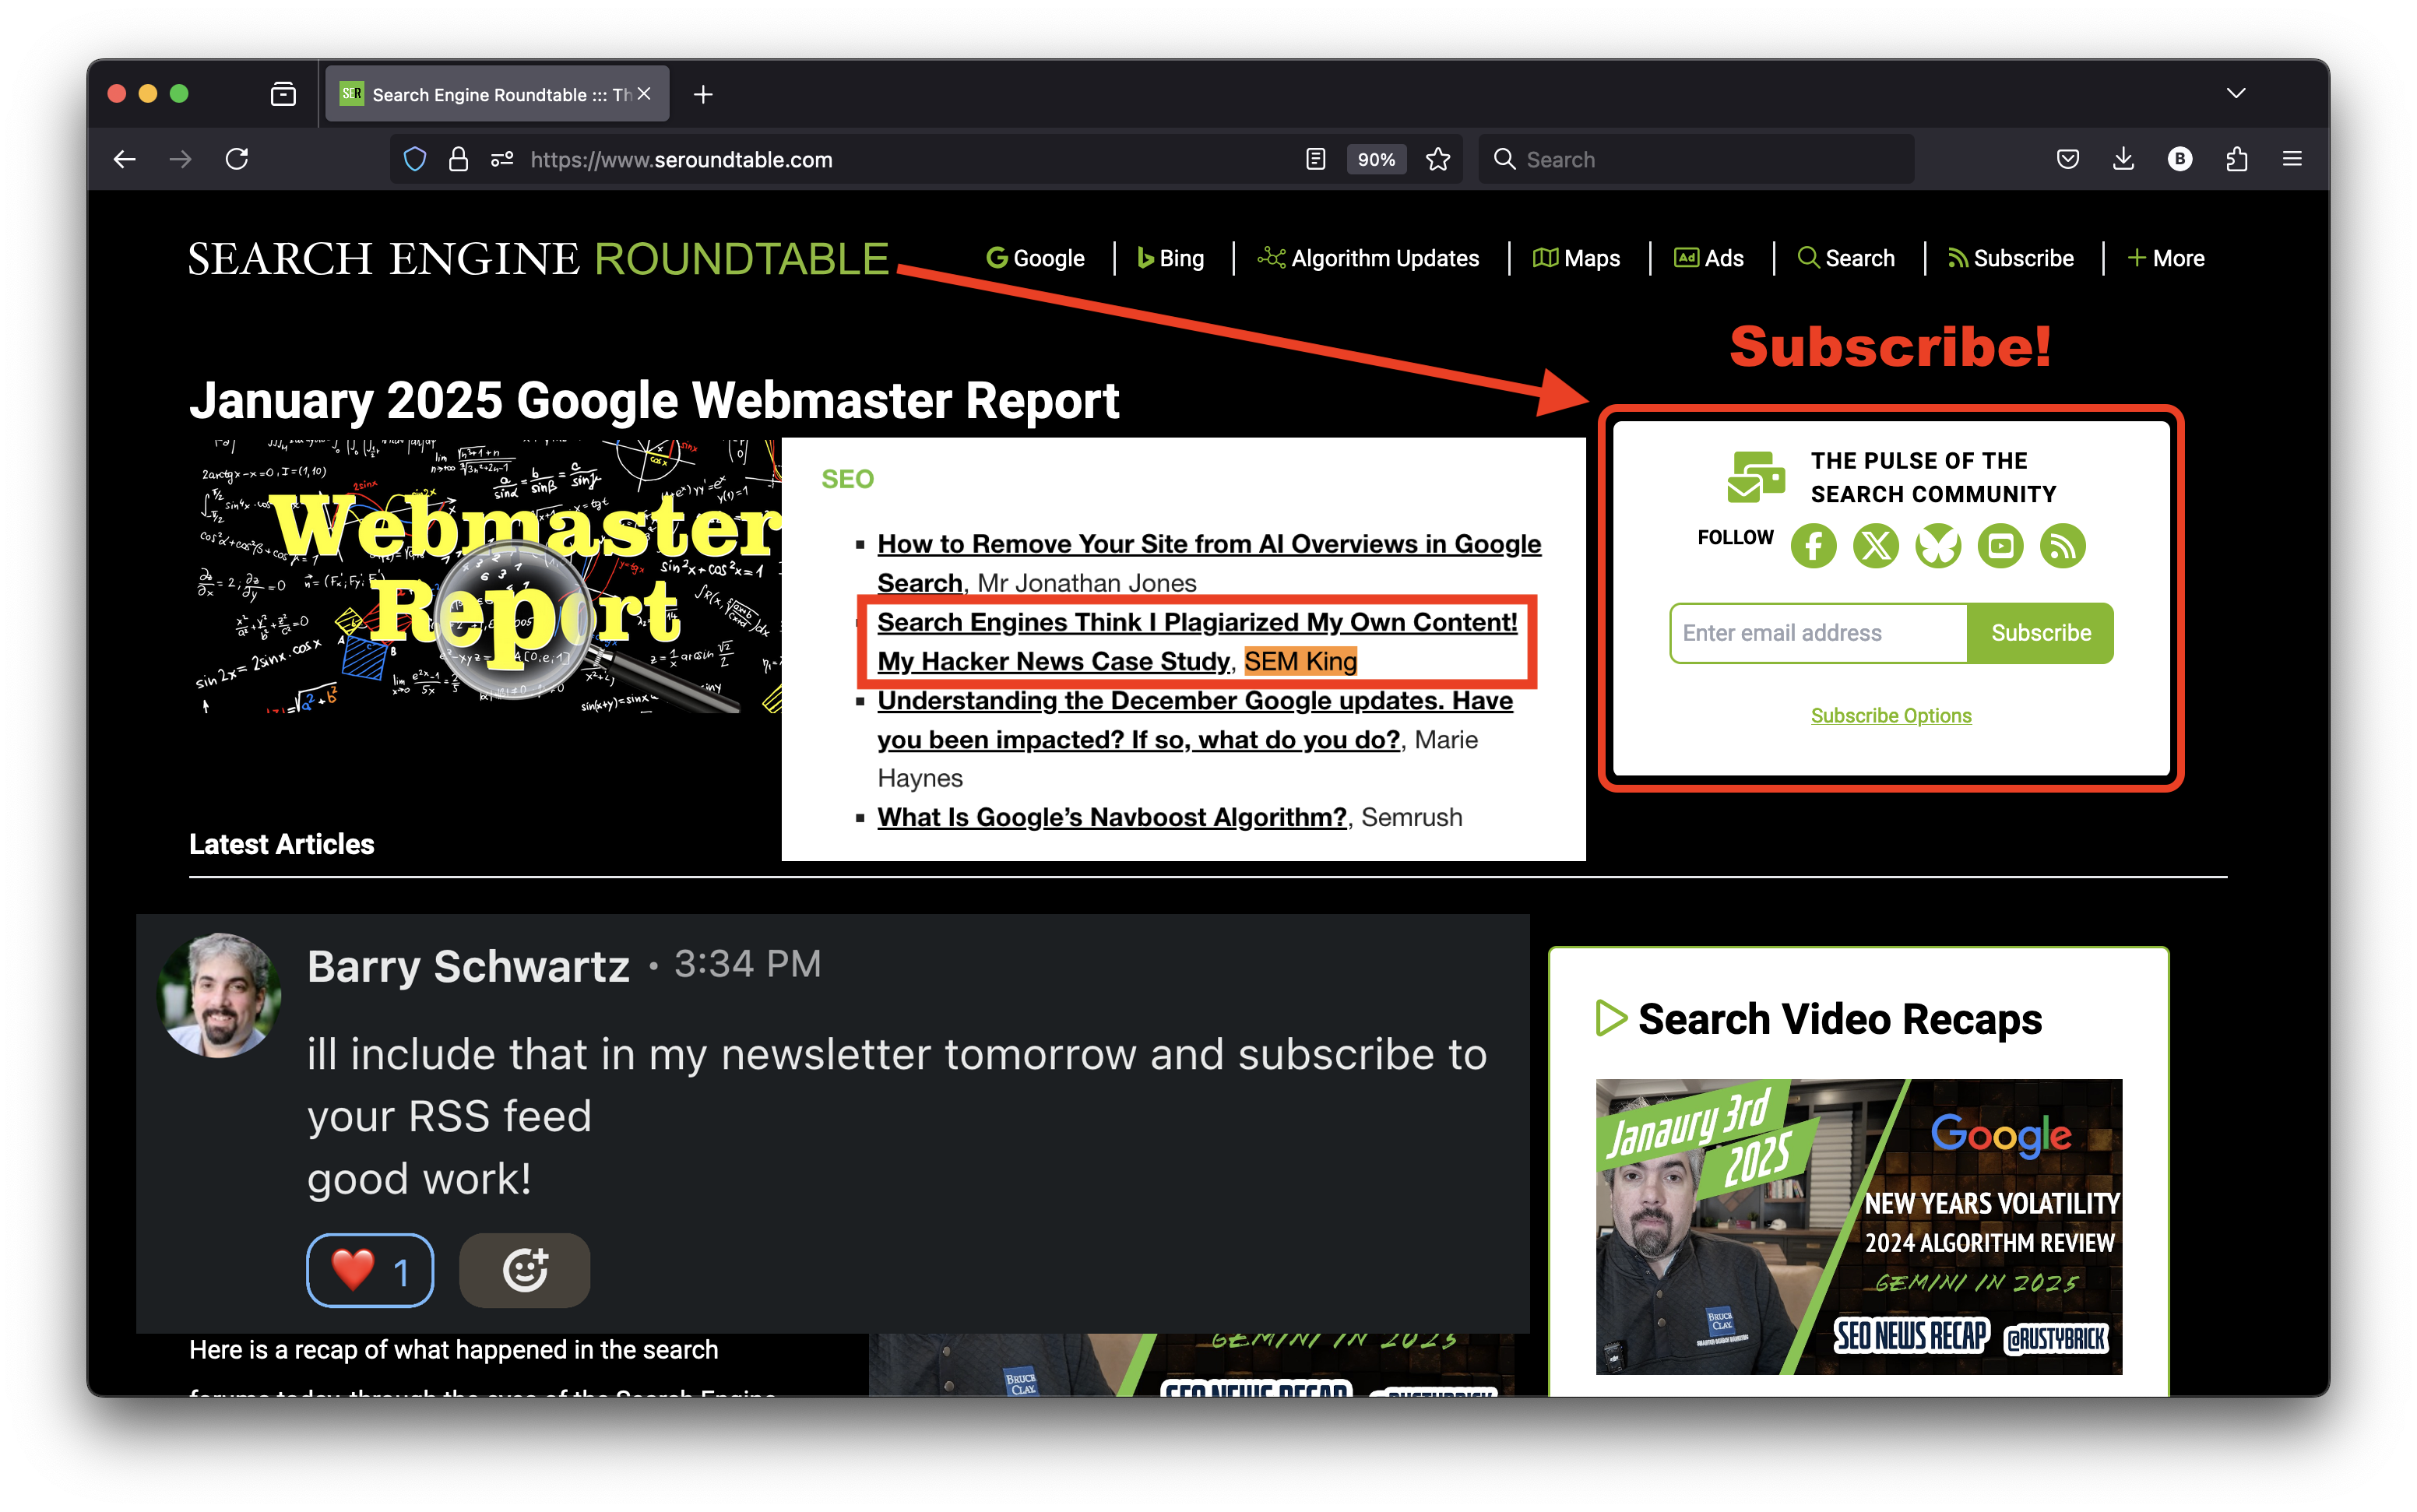Viewport: 2417px width, 1512px height.
Task: Click the forward navigation arrow
Action: click(x=181, y=159)
